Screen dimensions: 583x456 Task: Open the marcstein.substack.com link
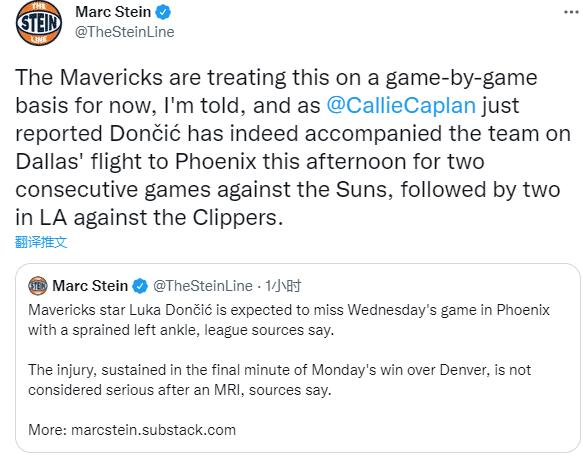pyautogui.click(x=153, y=430)
